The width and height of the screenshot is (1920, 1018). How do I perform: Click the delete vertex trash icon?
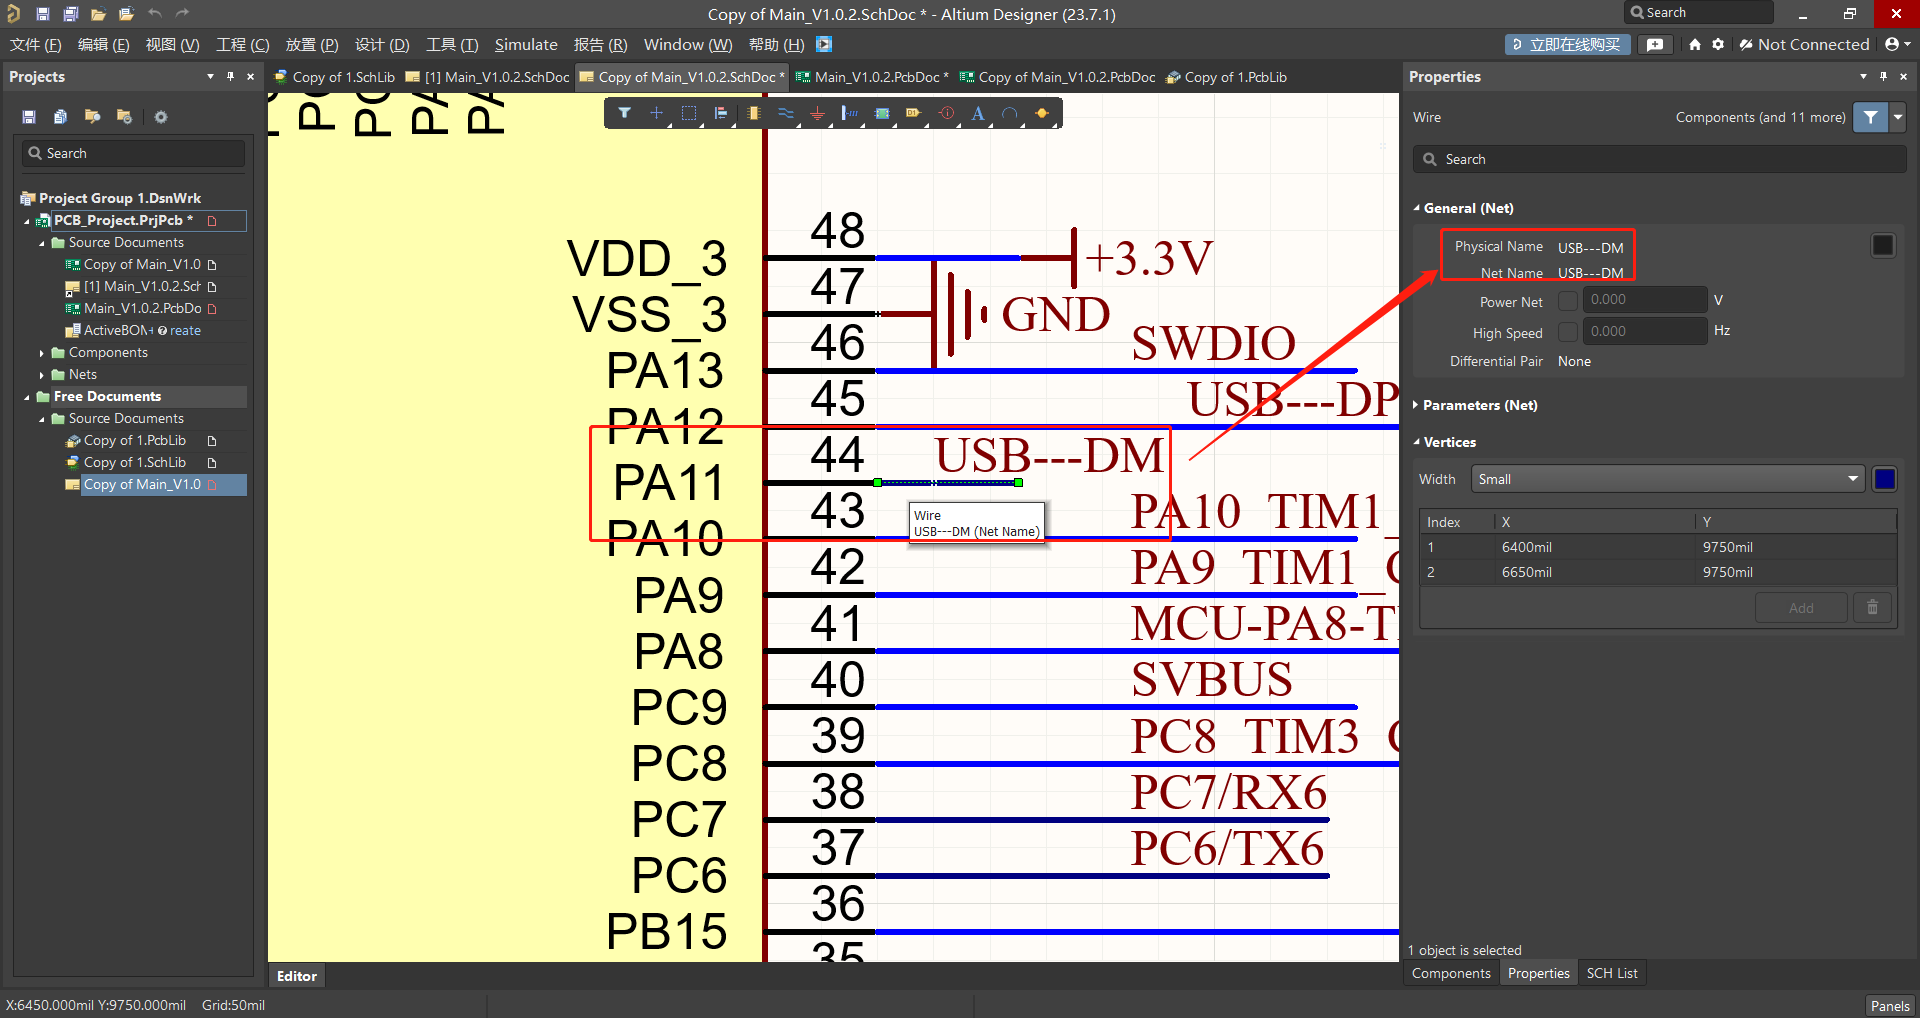(x=1872, y=608)
